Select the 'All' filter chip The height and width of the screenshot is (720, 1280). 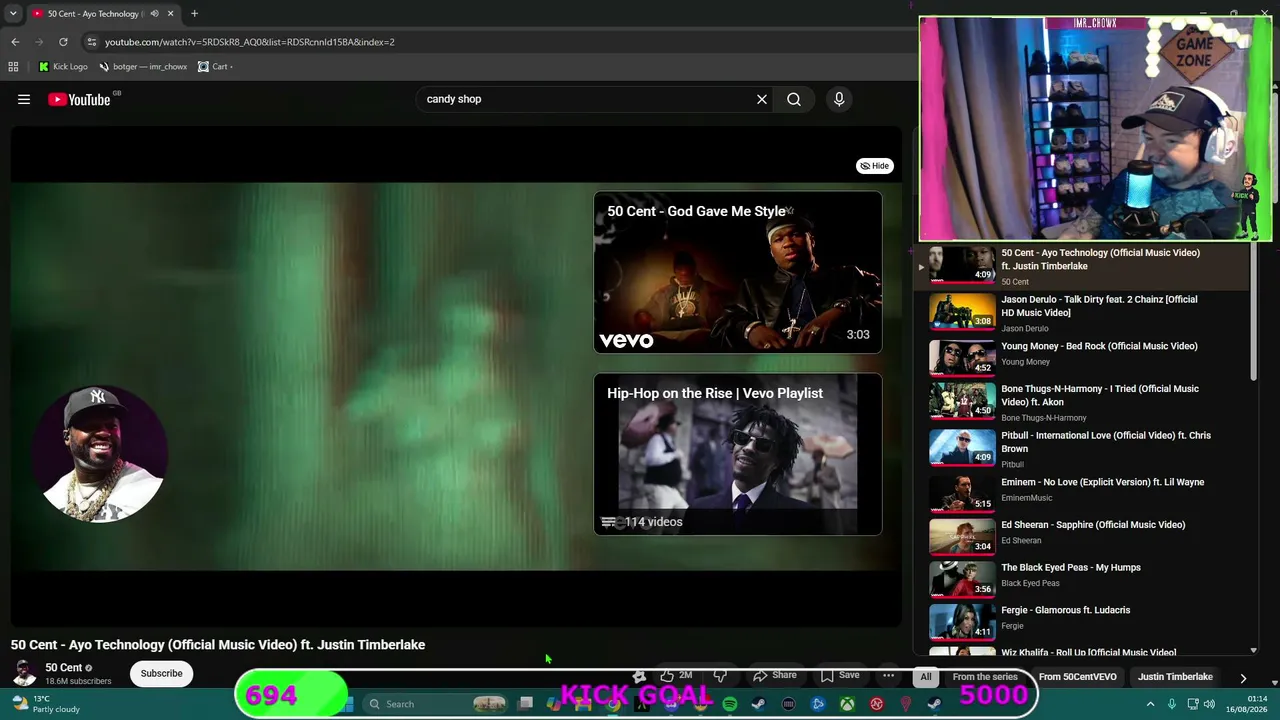tap(926, 677)
